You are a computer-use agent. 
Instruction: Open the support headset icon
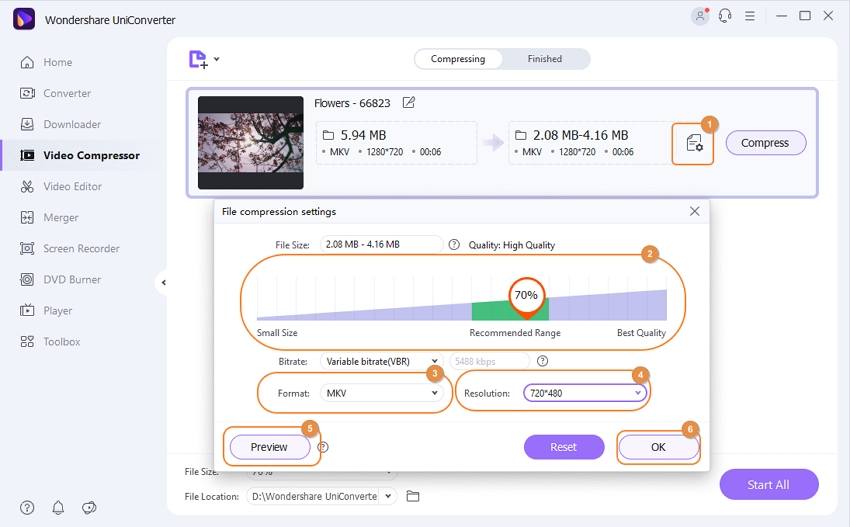(x=725, y=16)
